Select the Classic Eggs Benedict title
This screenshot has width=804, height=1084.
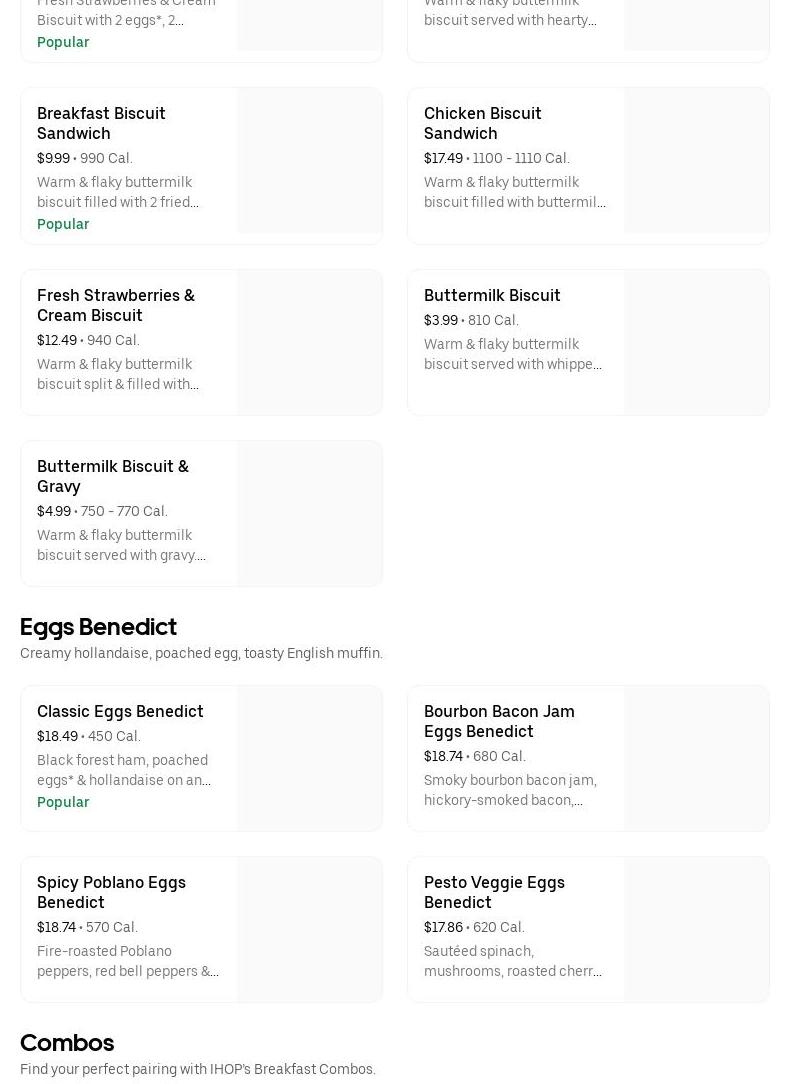pos(120,711)
